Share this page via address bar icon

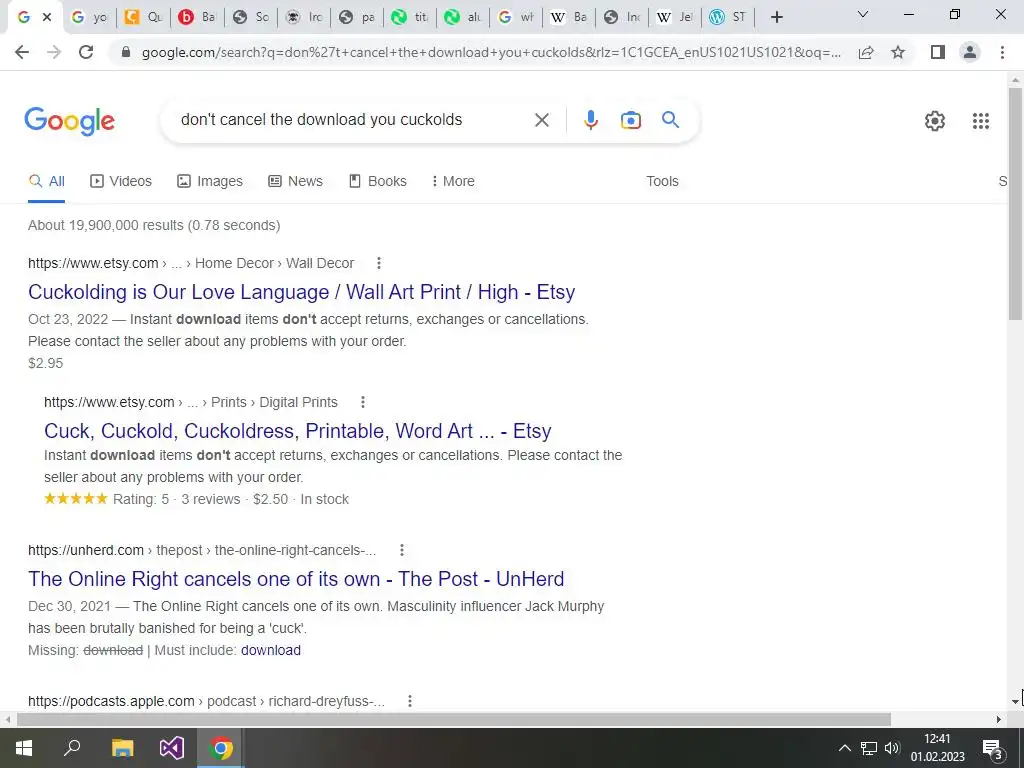click(x=866, y=52)
